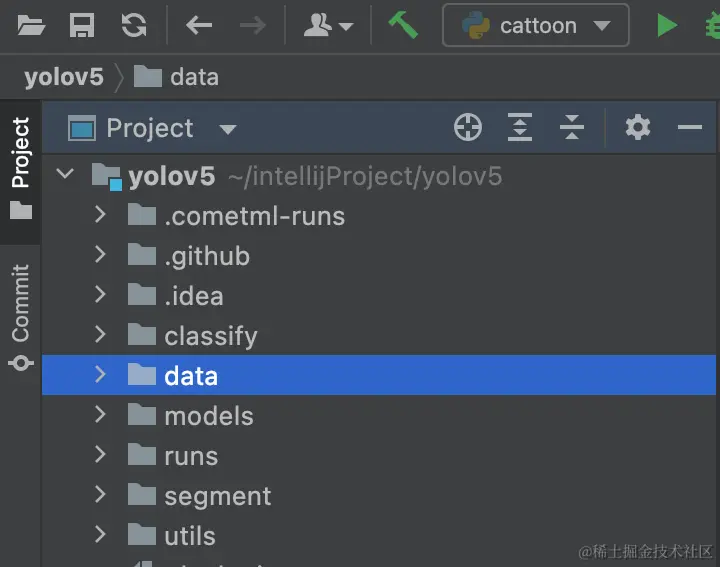
Task: Expand the models folder
Action: click(100, 415)
